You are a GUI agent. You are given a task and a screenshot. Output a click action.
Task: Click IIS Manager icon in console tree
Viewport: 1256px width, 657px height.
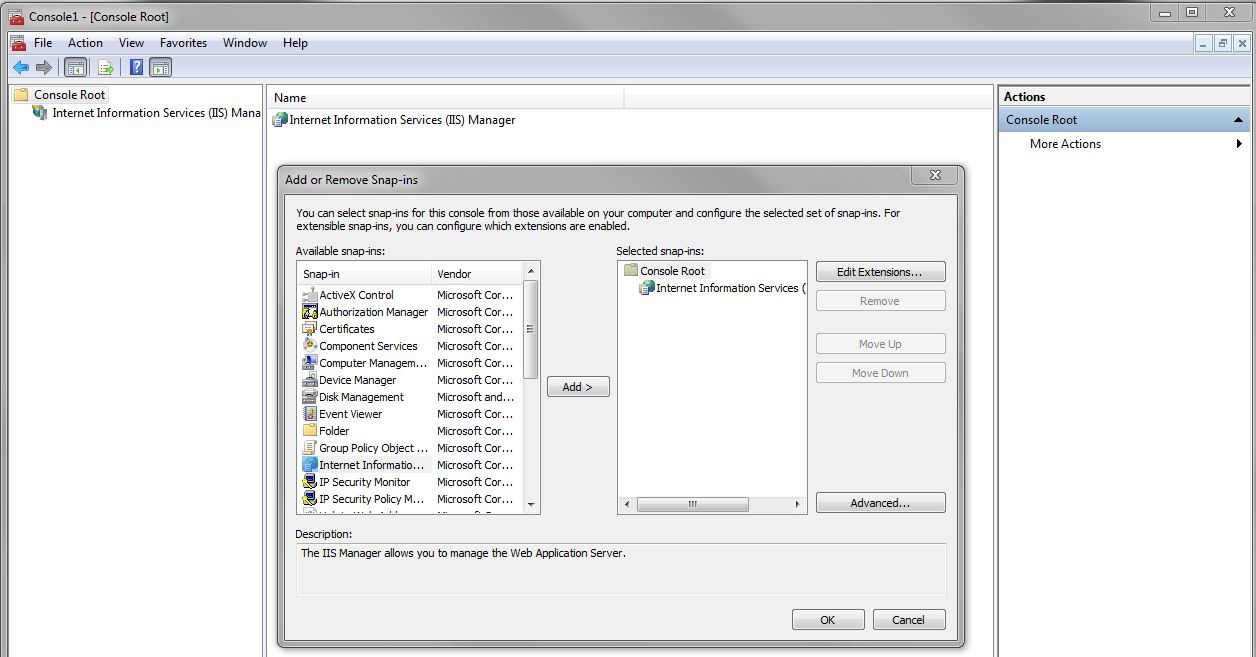pyautogui.click(x=40, y=113)
